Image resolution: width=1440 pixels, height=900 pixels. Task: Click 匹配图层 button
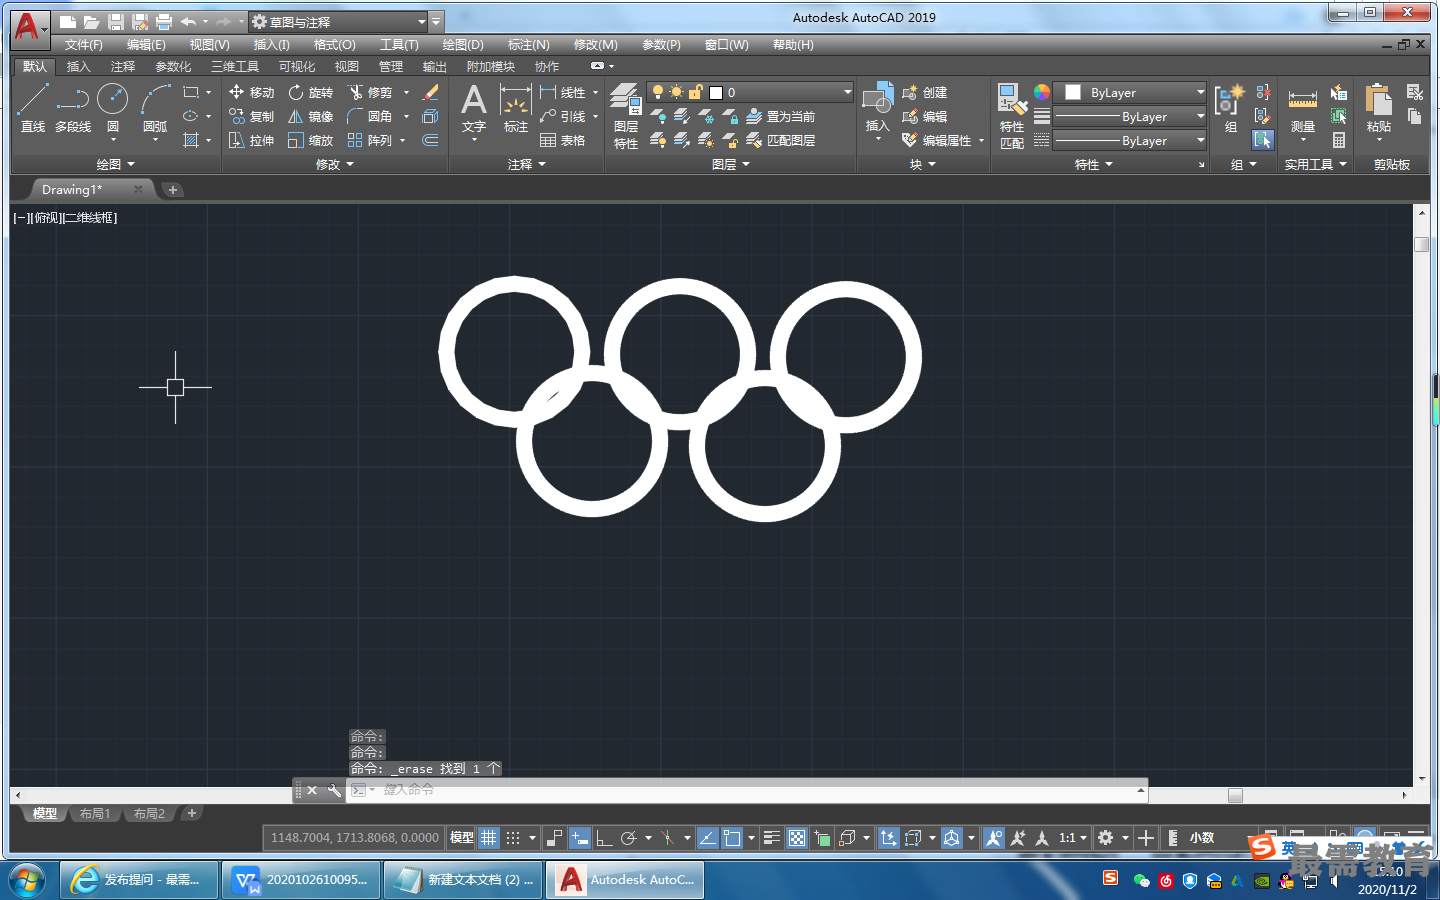pyautogui.click(x=780, y=141)
